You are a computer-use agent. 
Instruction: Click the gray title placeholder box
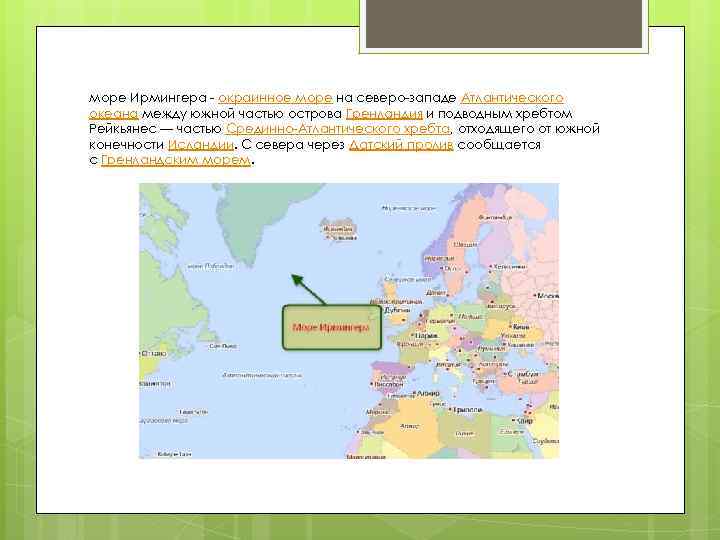click(504, 24)
